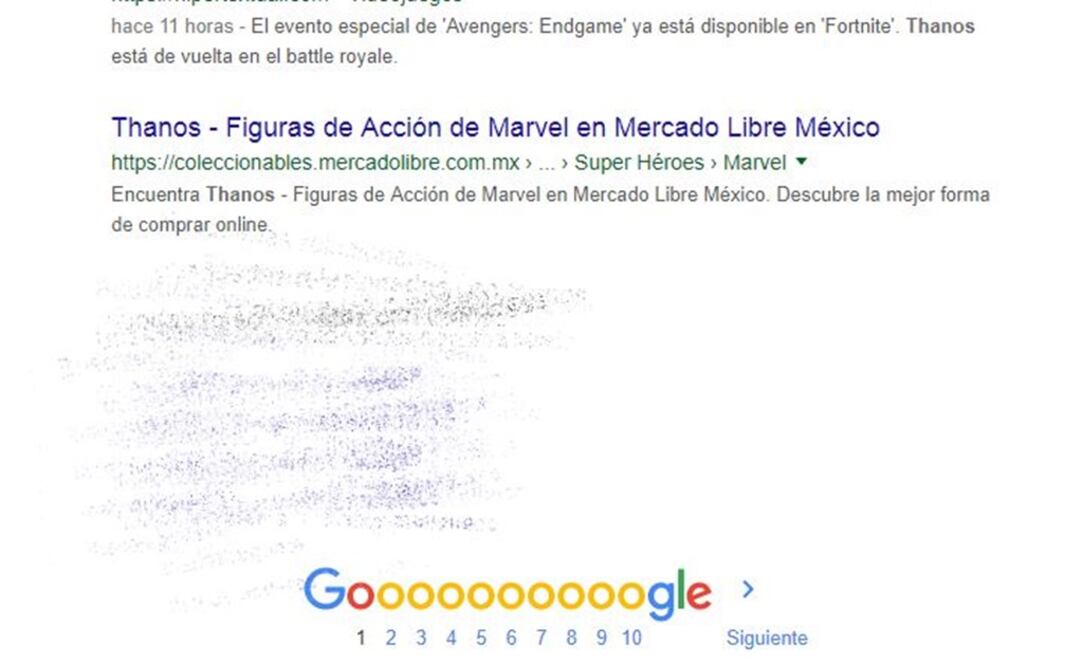Go to results page 6
Viewport: 1083px width, 666px height.
coord(511,638)
